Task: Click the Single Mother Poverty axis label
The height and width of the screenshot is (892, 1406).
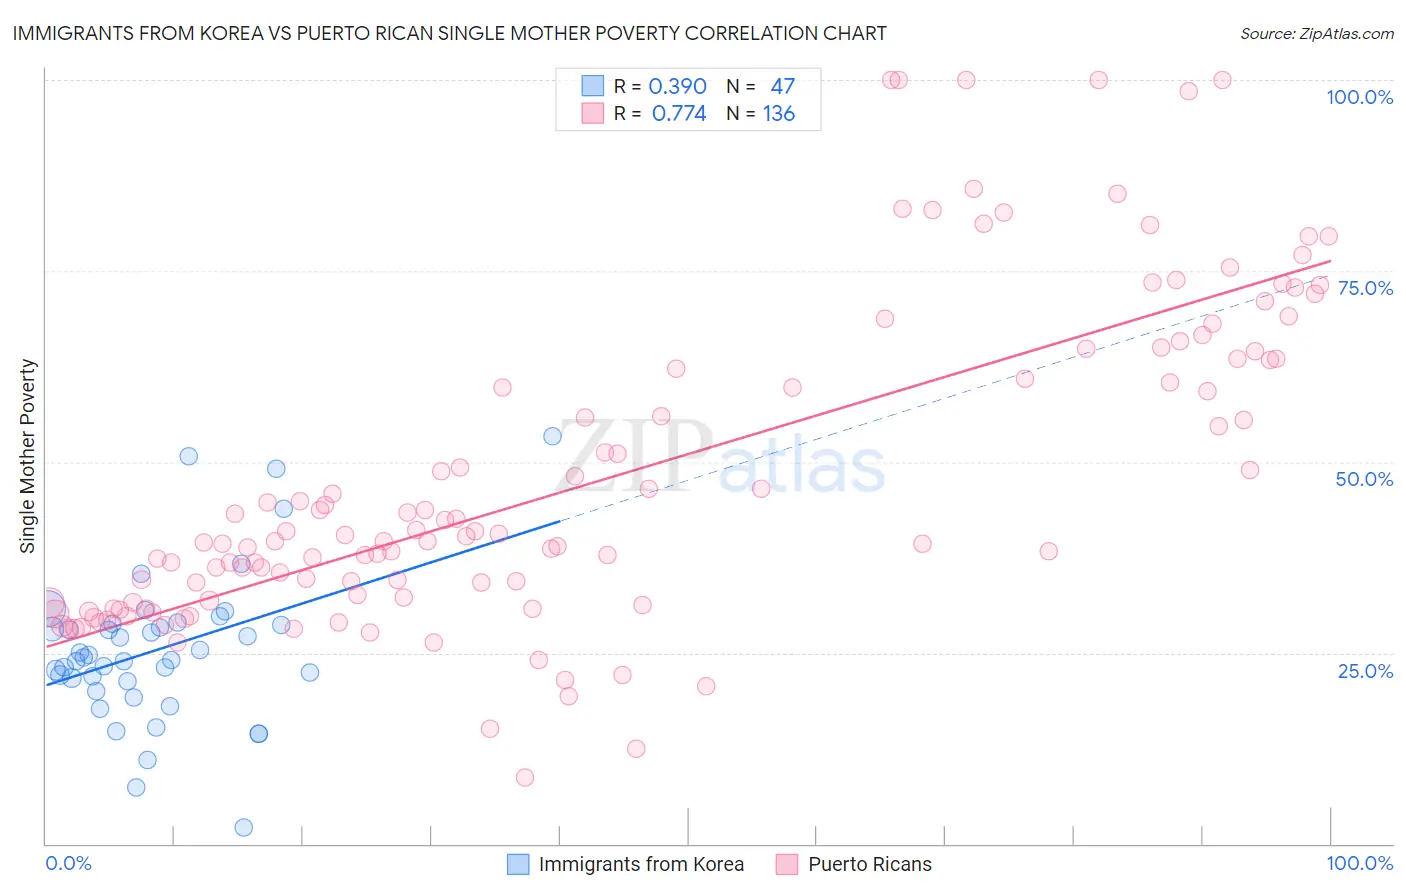Action: [28, 456]
